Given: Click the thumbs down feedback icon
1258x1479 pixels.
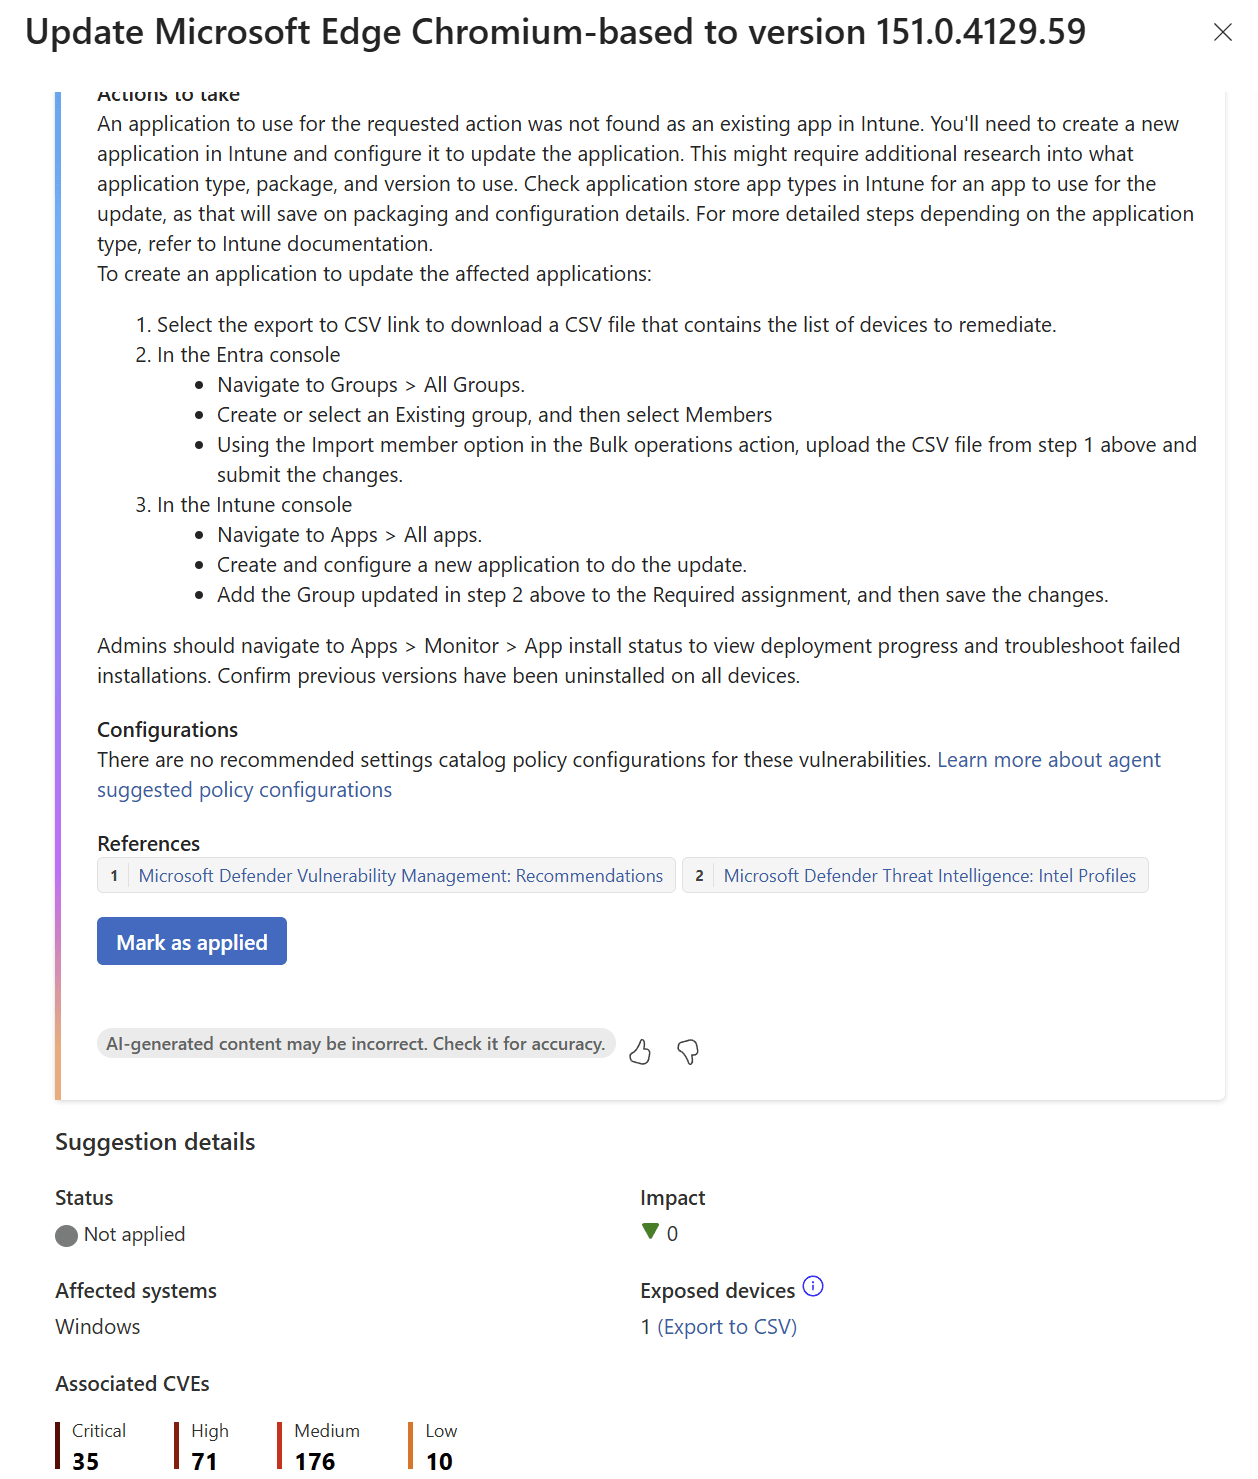Looking at the screenshot, I should (688, 1051).
